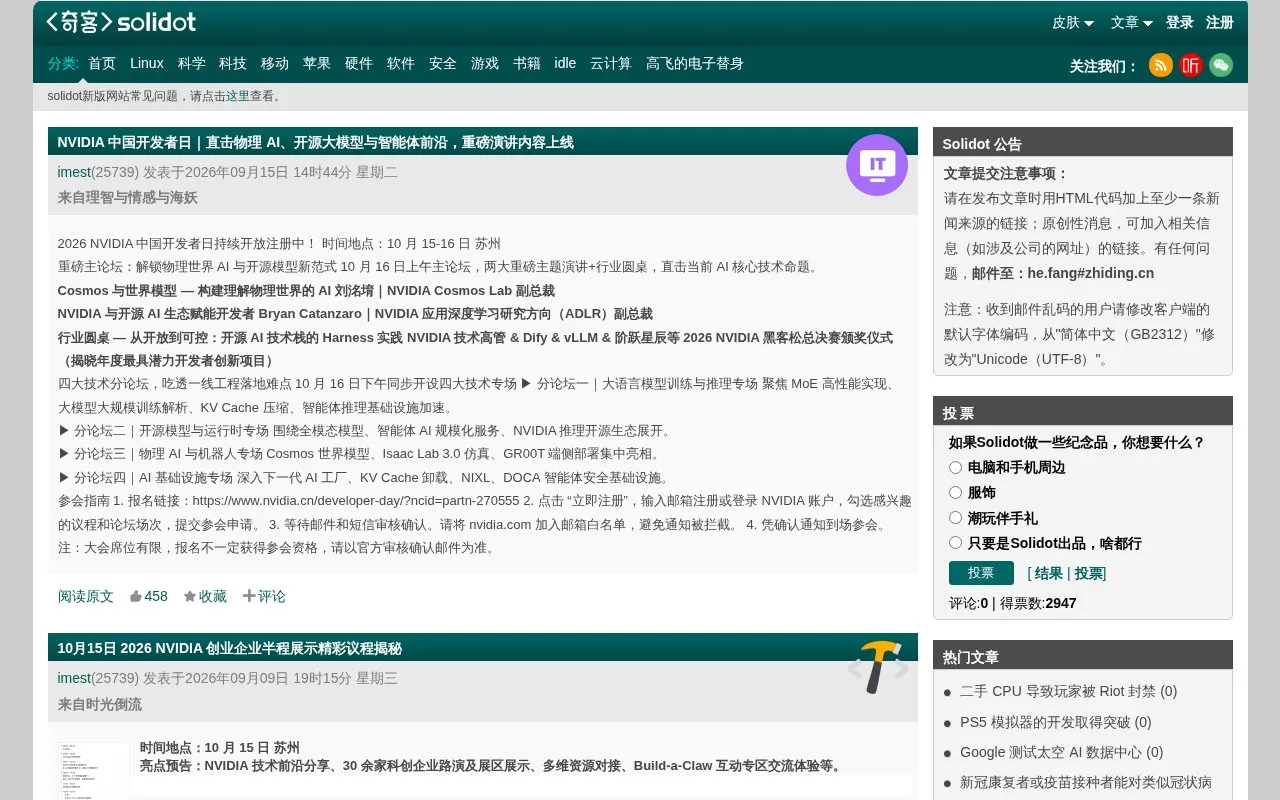Click the 注册 link
The image size is (1280, 800).
coord(1220,22)
